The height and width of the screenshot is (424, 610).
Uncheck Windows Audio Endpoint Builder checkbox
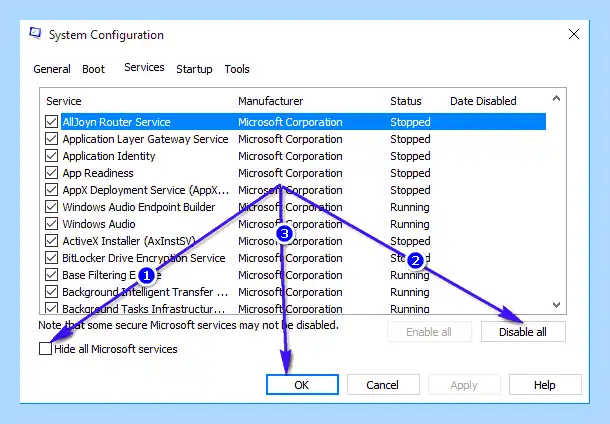pyautogui.click(x=51, y=207)
